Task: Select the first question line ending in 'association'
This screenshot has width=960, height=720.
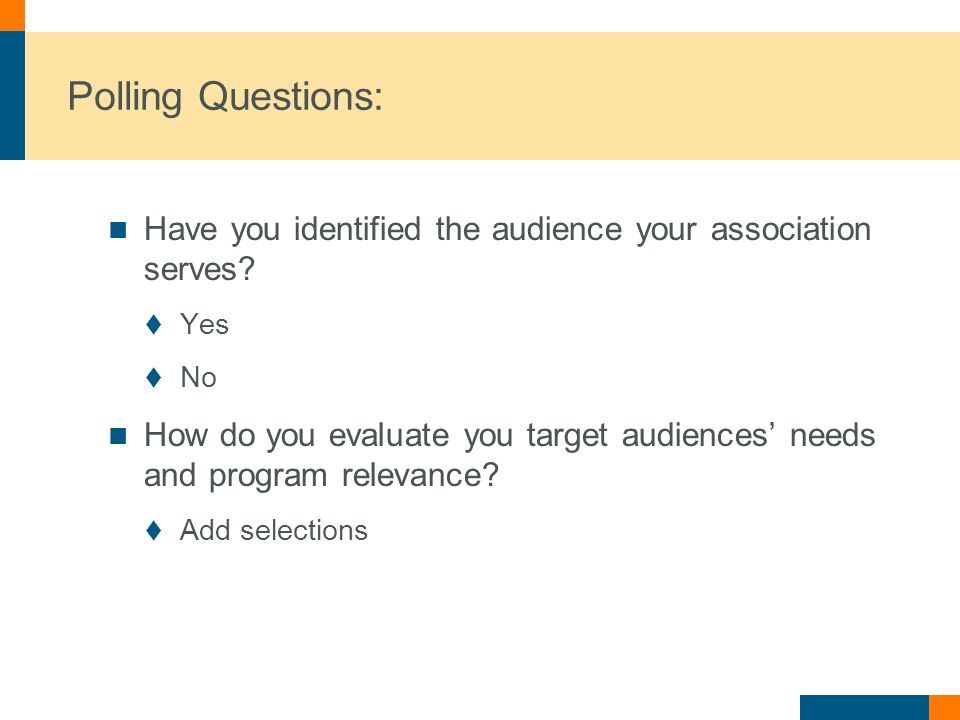Action: click(508, 230)
